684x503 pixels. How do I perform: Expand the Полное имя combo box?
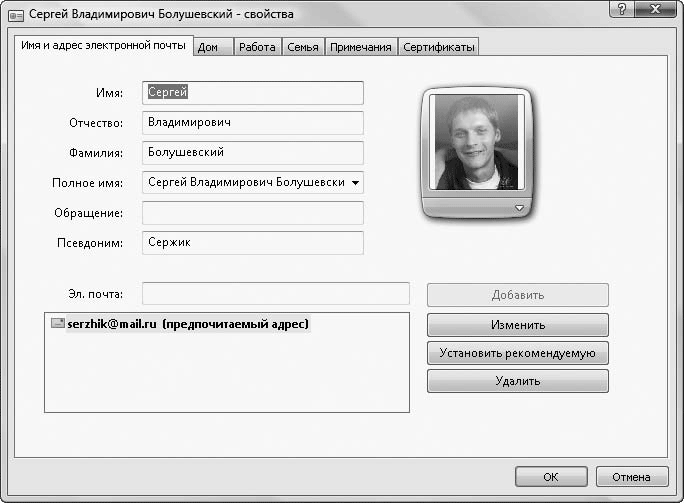(x=356, y=183)
